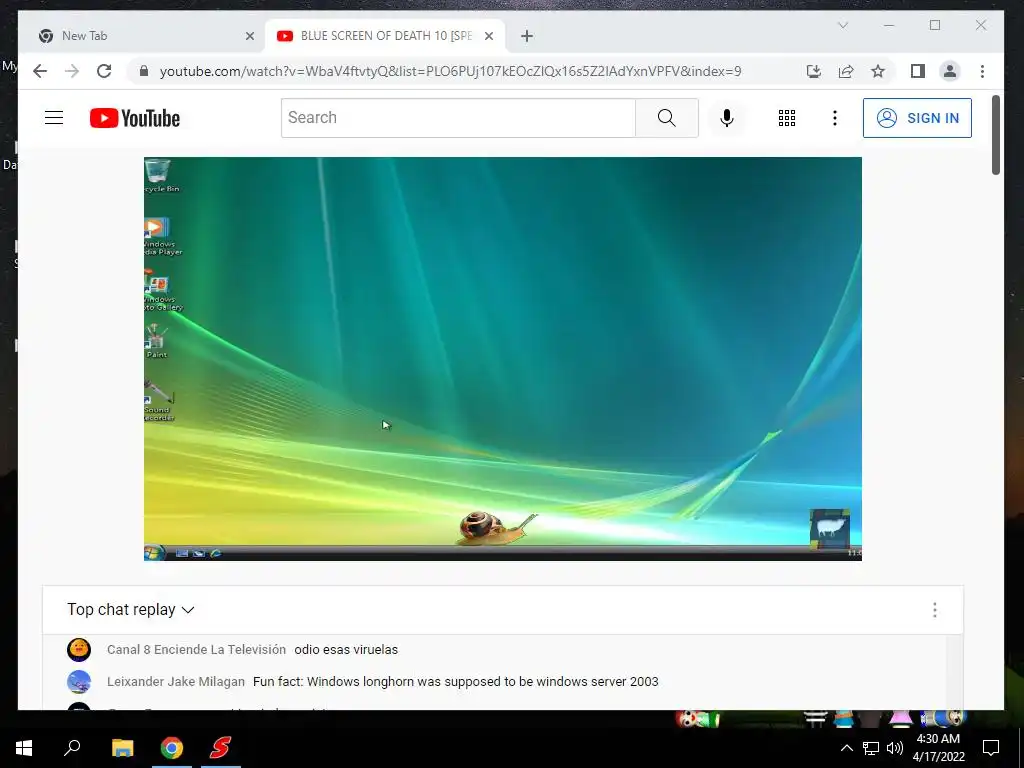Viewport: 1024px width, 768px height.
Task: Click the video player to pause
Action: click(x=502, y=359)
